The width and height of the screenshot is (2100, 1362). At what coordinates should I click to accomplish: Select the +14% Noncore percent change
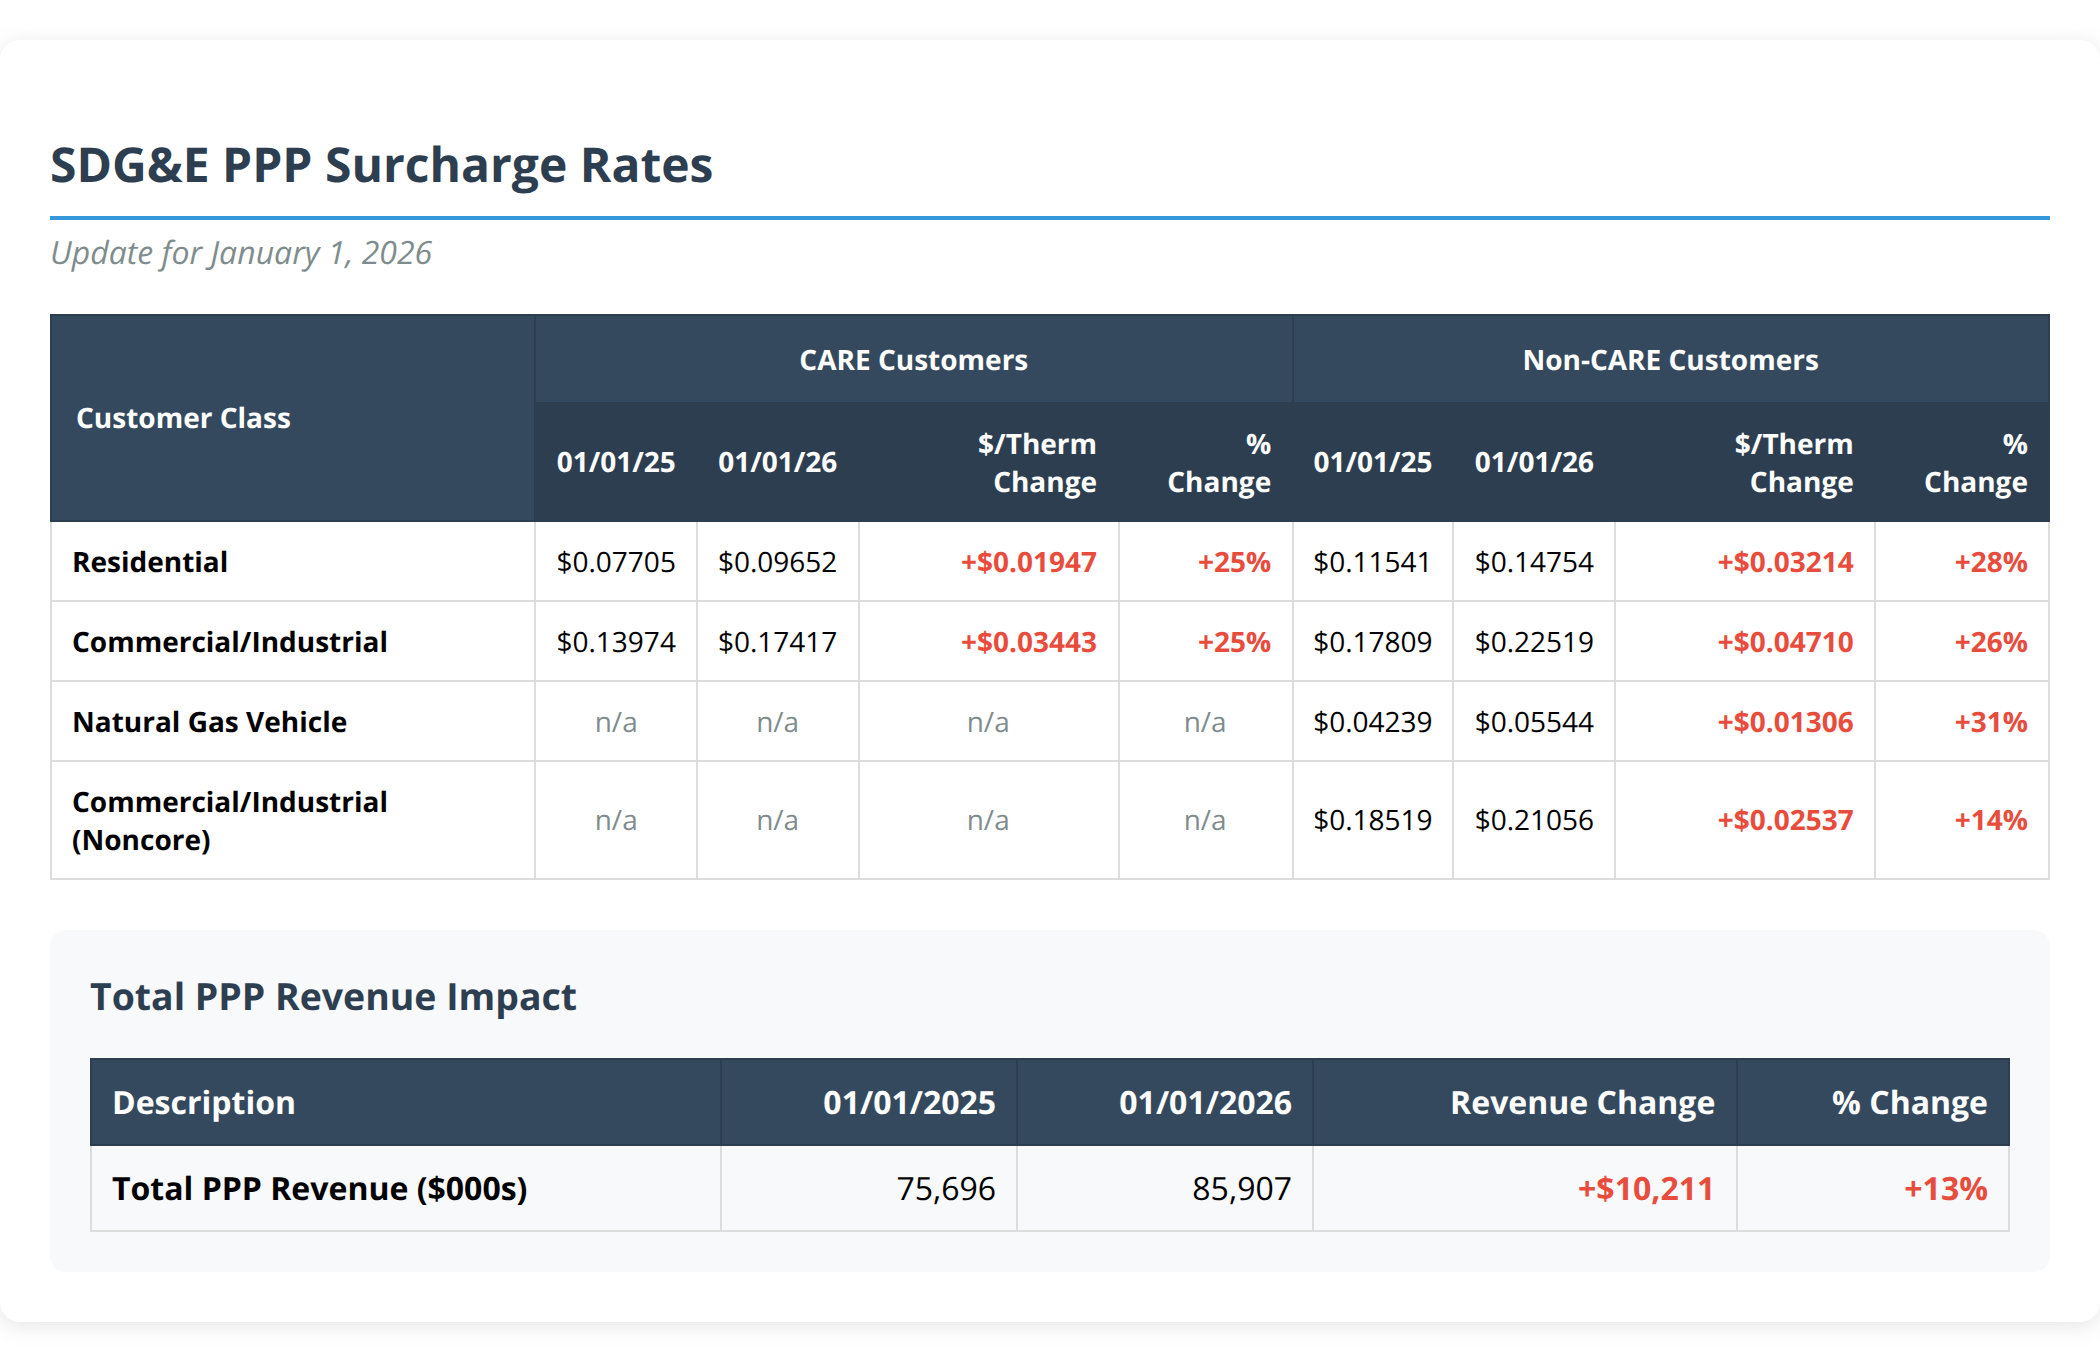coord(1990,820)
